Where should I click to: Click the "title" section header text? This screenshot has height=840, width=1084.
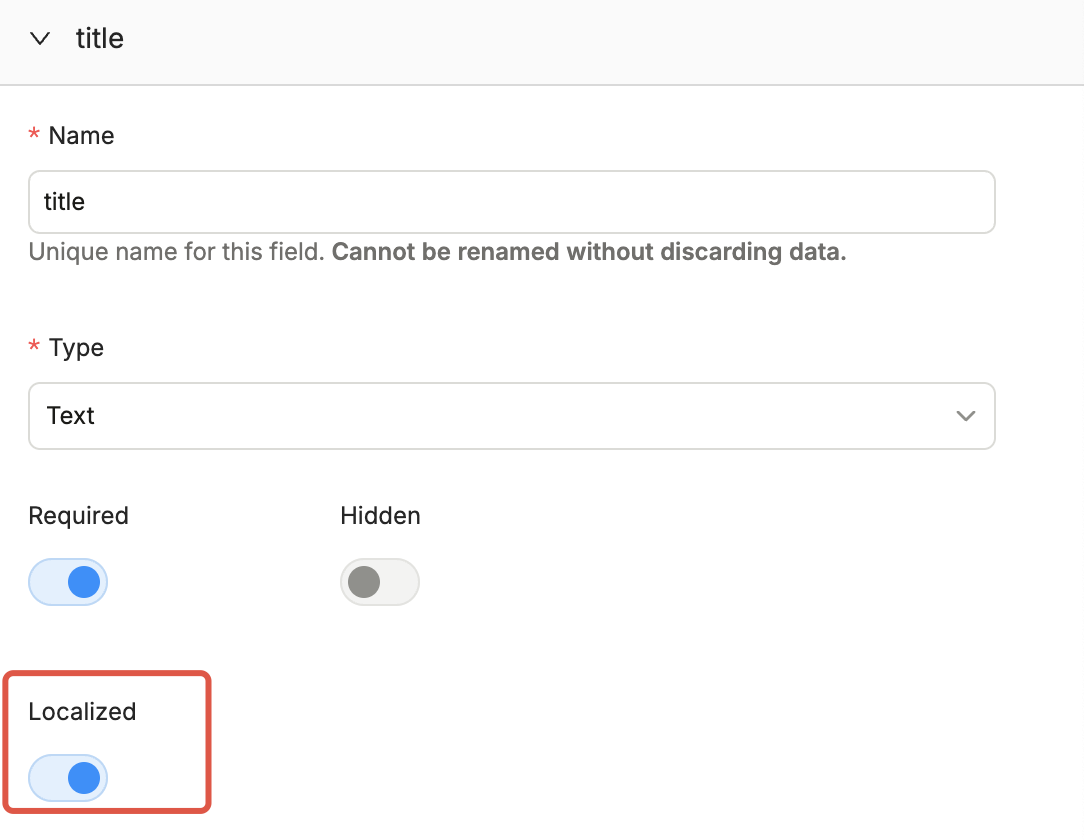pos(100,39)
